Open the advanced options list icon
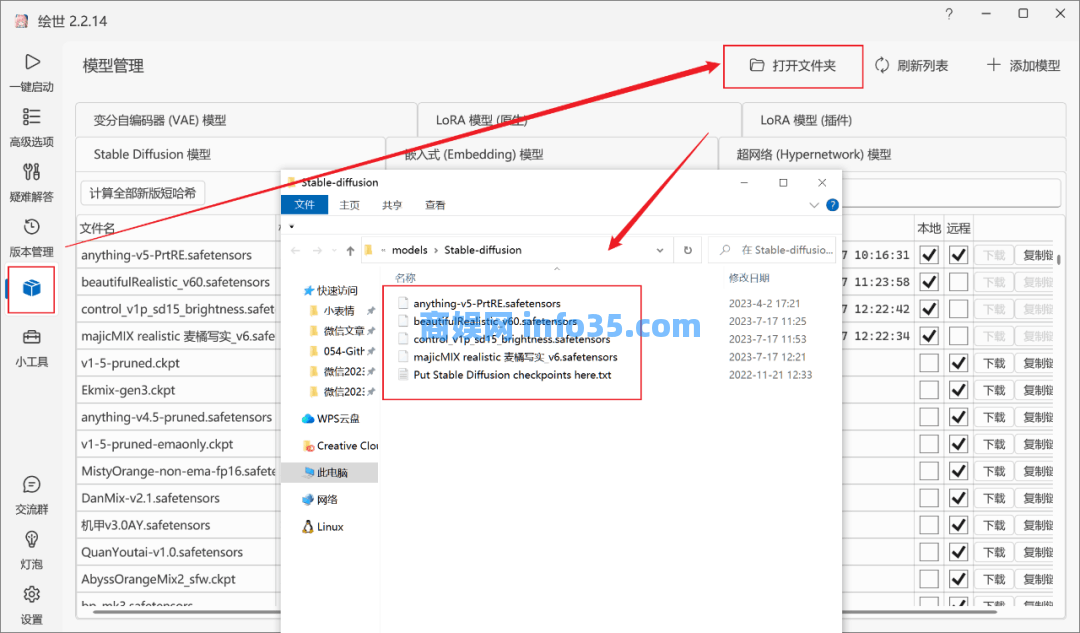The height and width of the screenshot is (633, 1080). [x=31, y=116]
